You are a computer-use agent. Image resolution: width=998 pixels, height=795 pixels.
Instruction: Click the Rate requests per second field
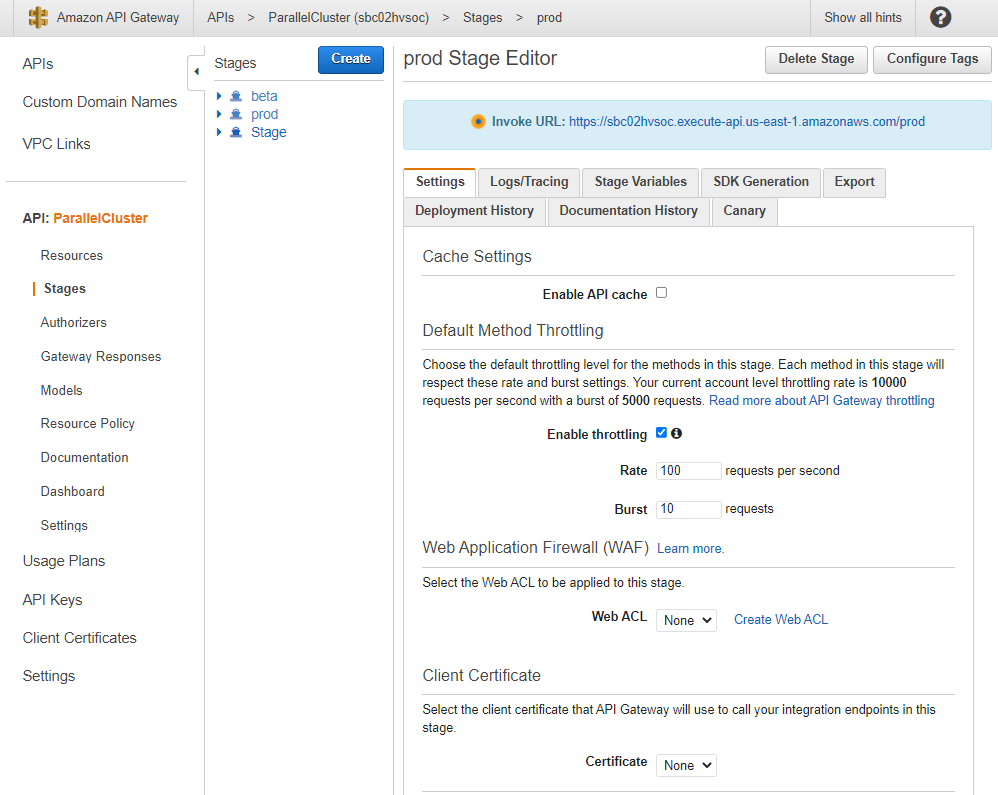688,471
